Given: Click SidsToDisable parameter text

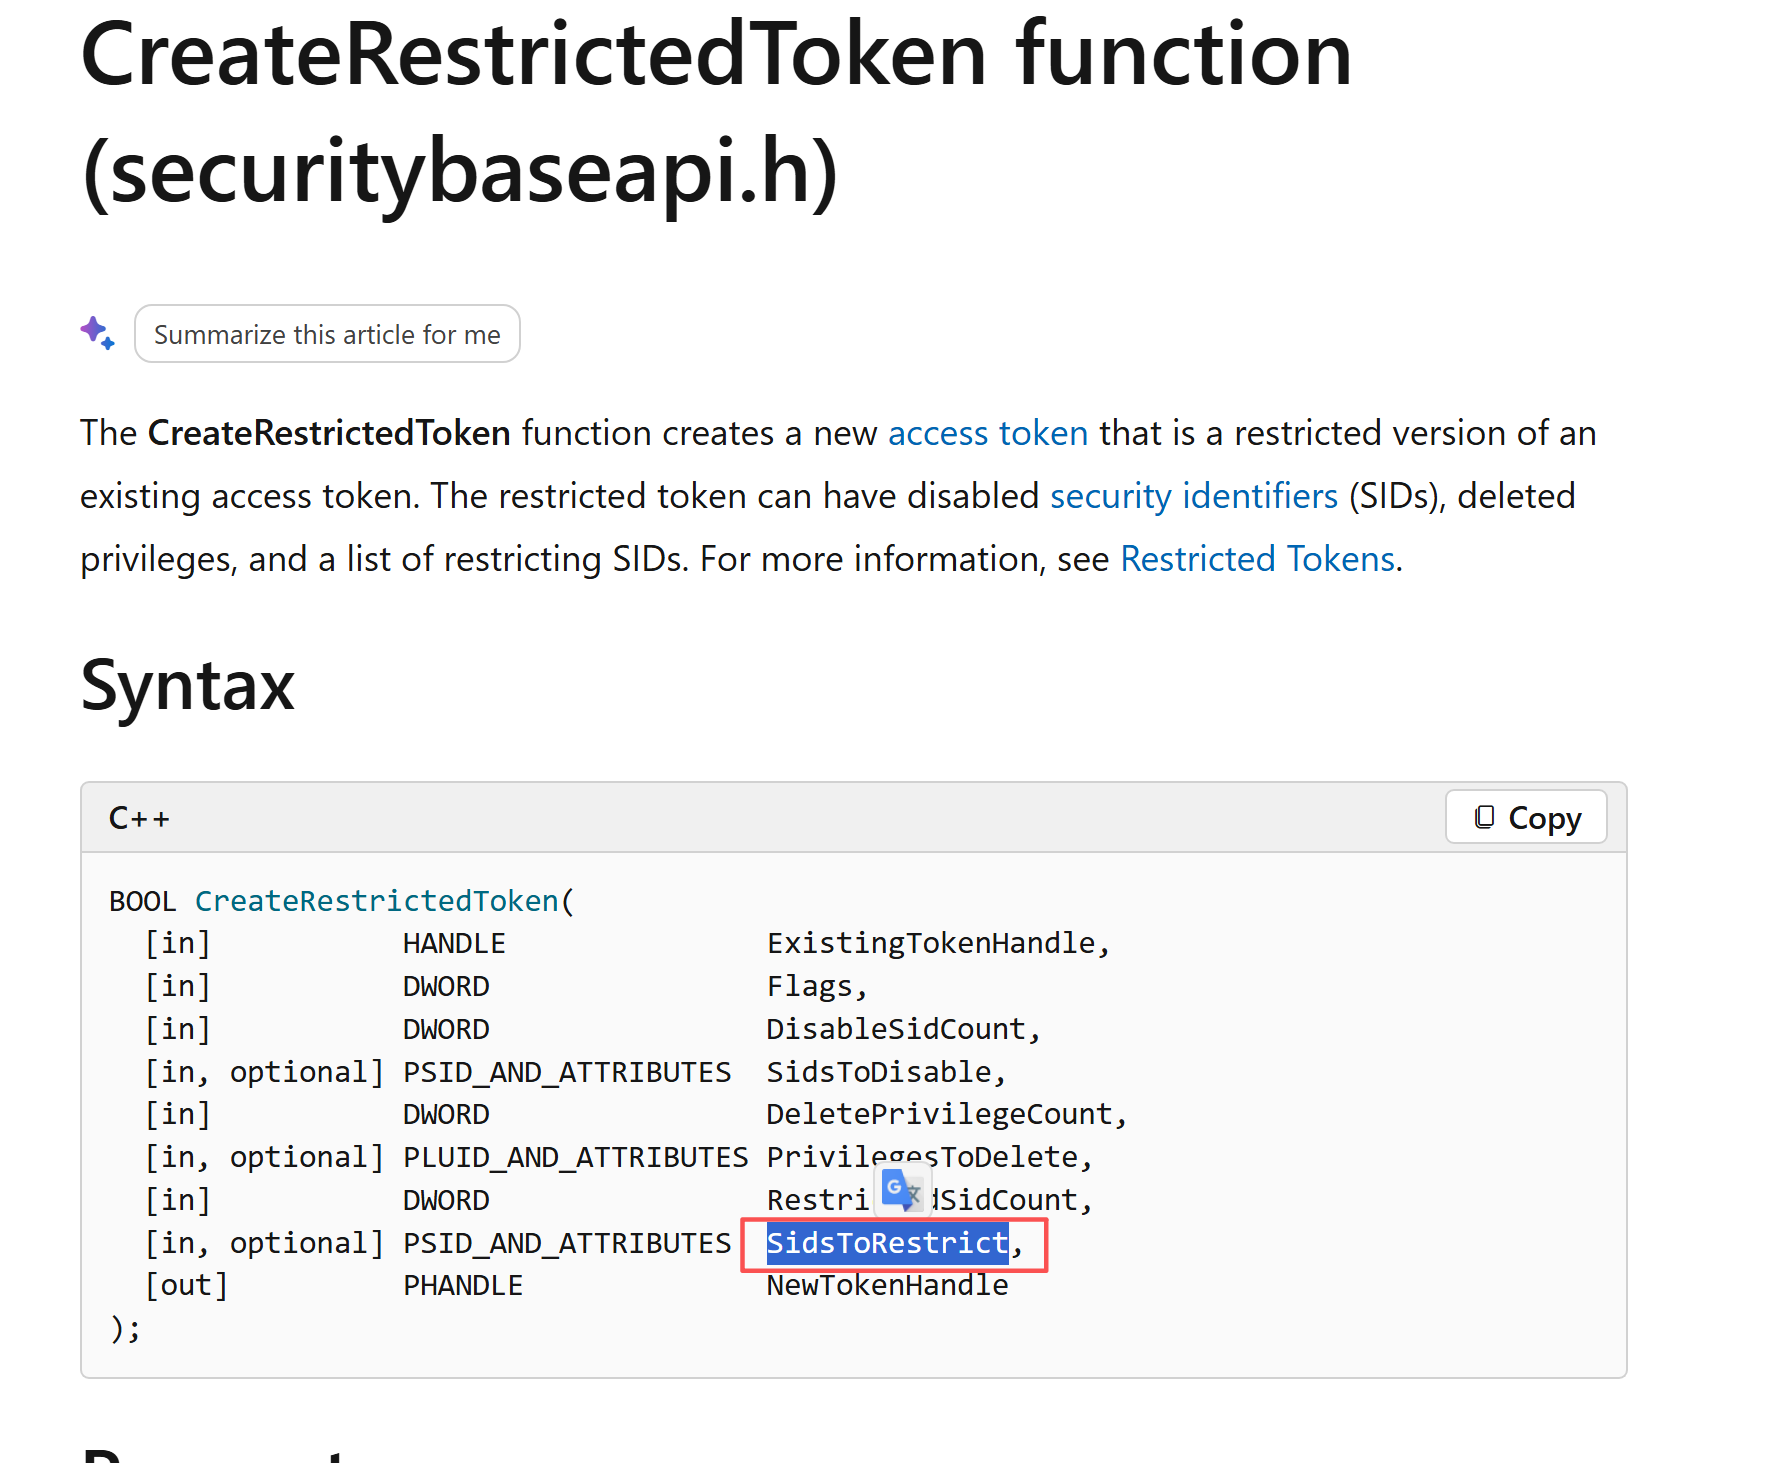Looking at the screenshot, I should (x=879, y=1072).
